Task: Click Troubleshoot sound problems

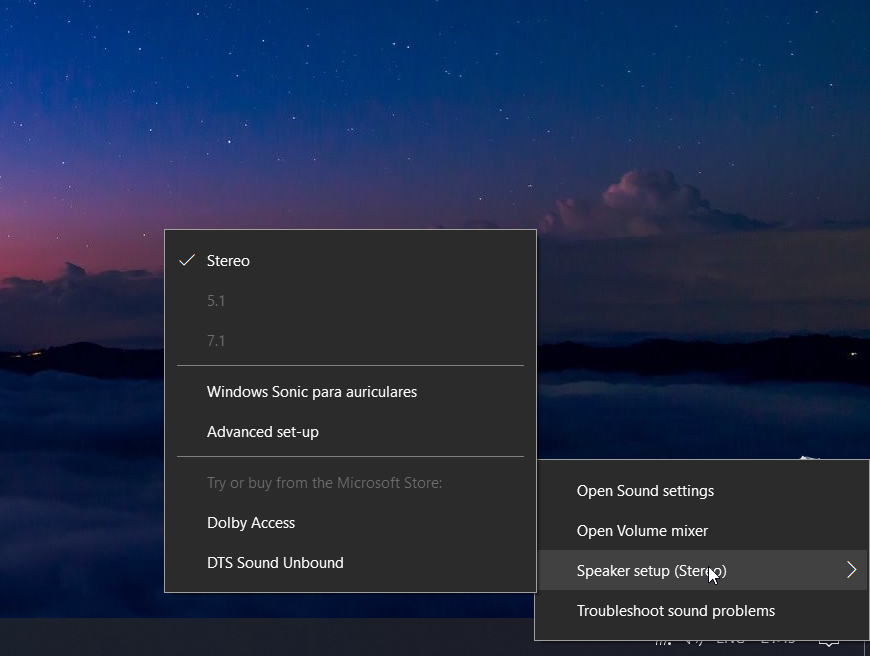Action: pyautogui.click(x=702, y=611)
